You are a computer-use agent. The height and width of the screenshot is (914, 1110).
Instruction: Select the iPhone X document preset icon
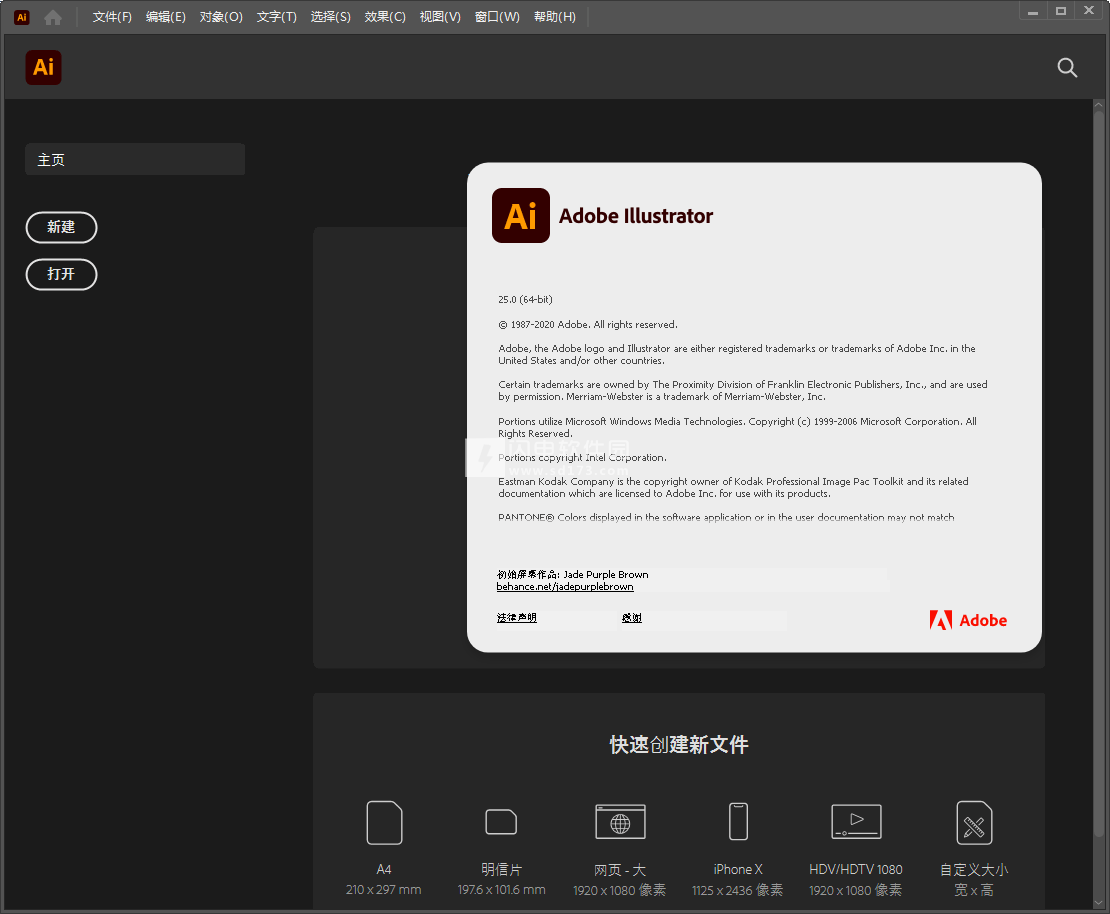tap(738, 821)
